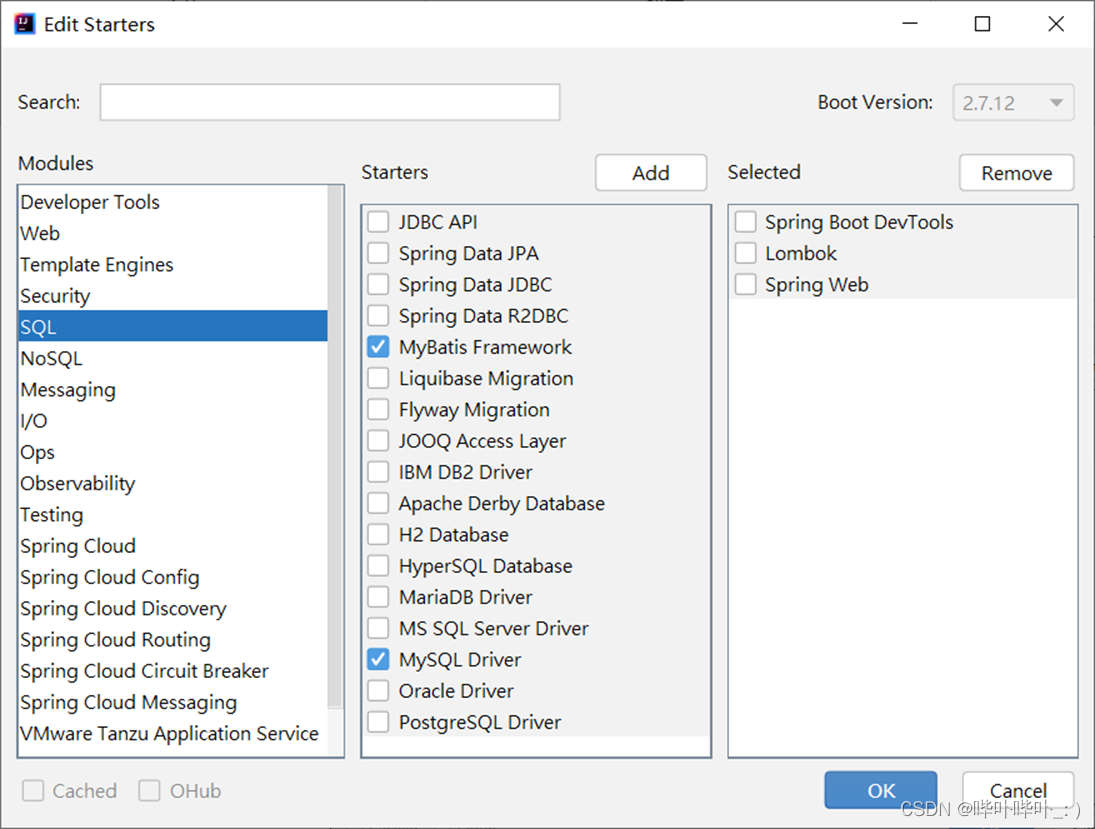Tick the Lombok checkbox in Selected list
The image size is (1095, 829).
tap(745, 254)
